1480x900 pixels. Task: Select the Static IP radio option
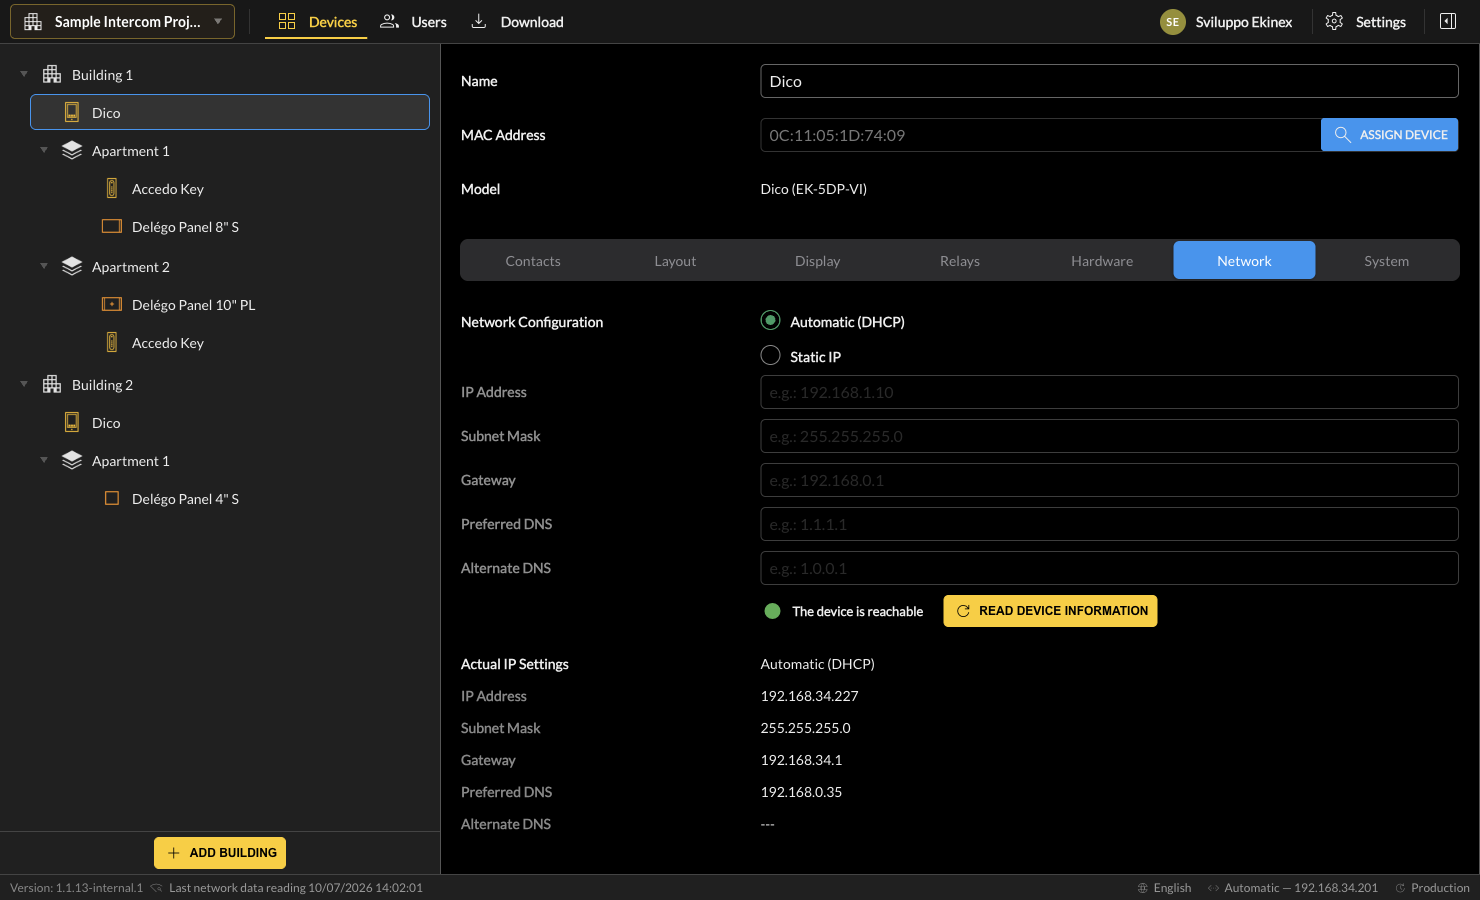pos(770,355)
